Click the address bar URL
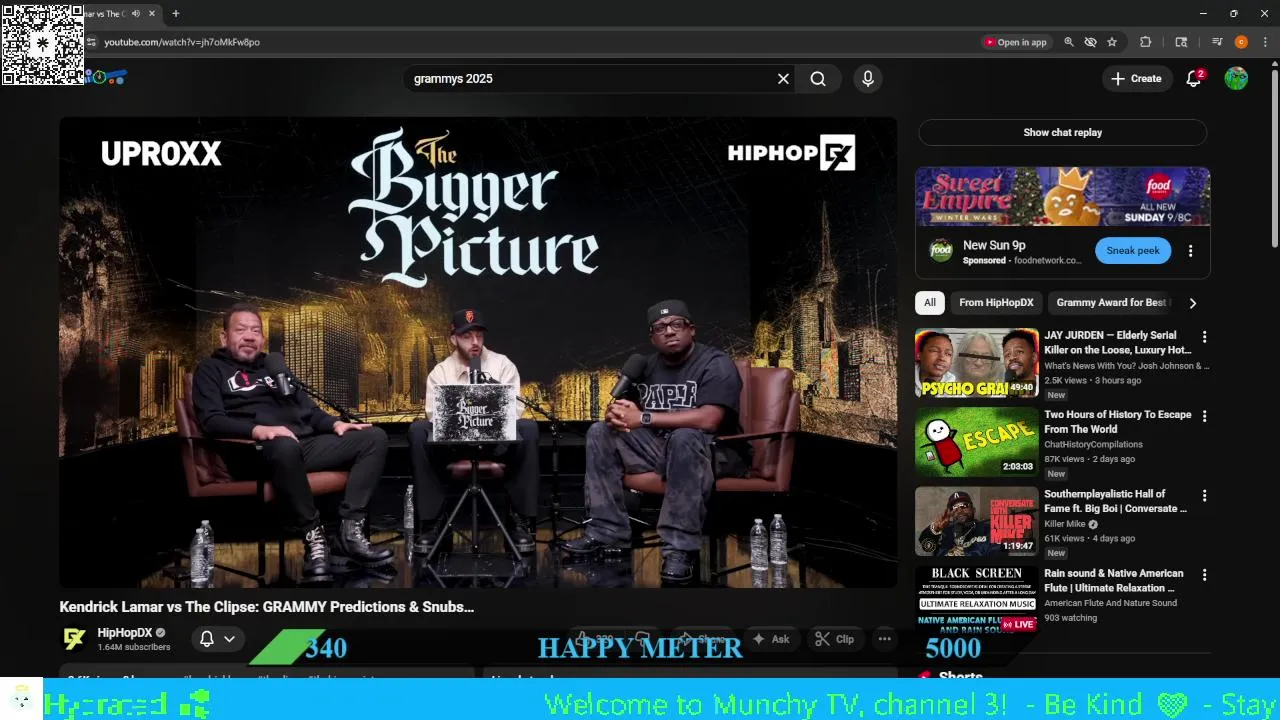The width and height of the screenshot is (1280, 720). [182, 42]
